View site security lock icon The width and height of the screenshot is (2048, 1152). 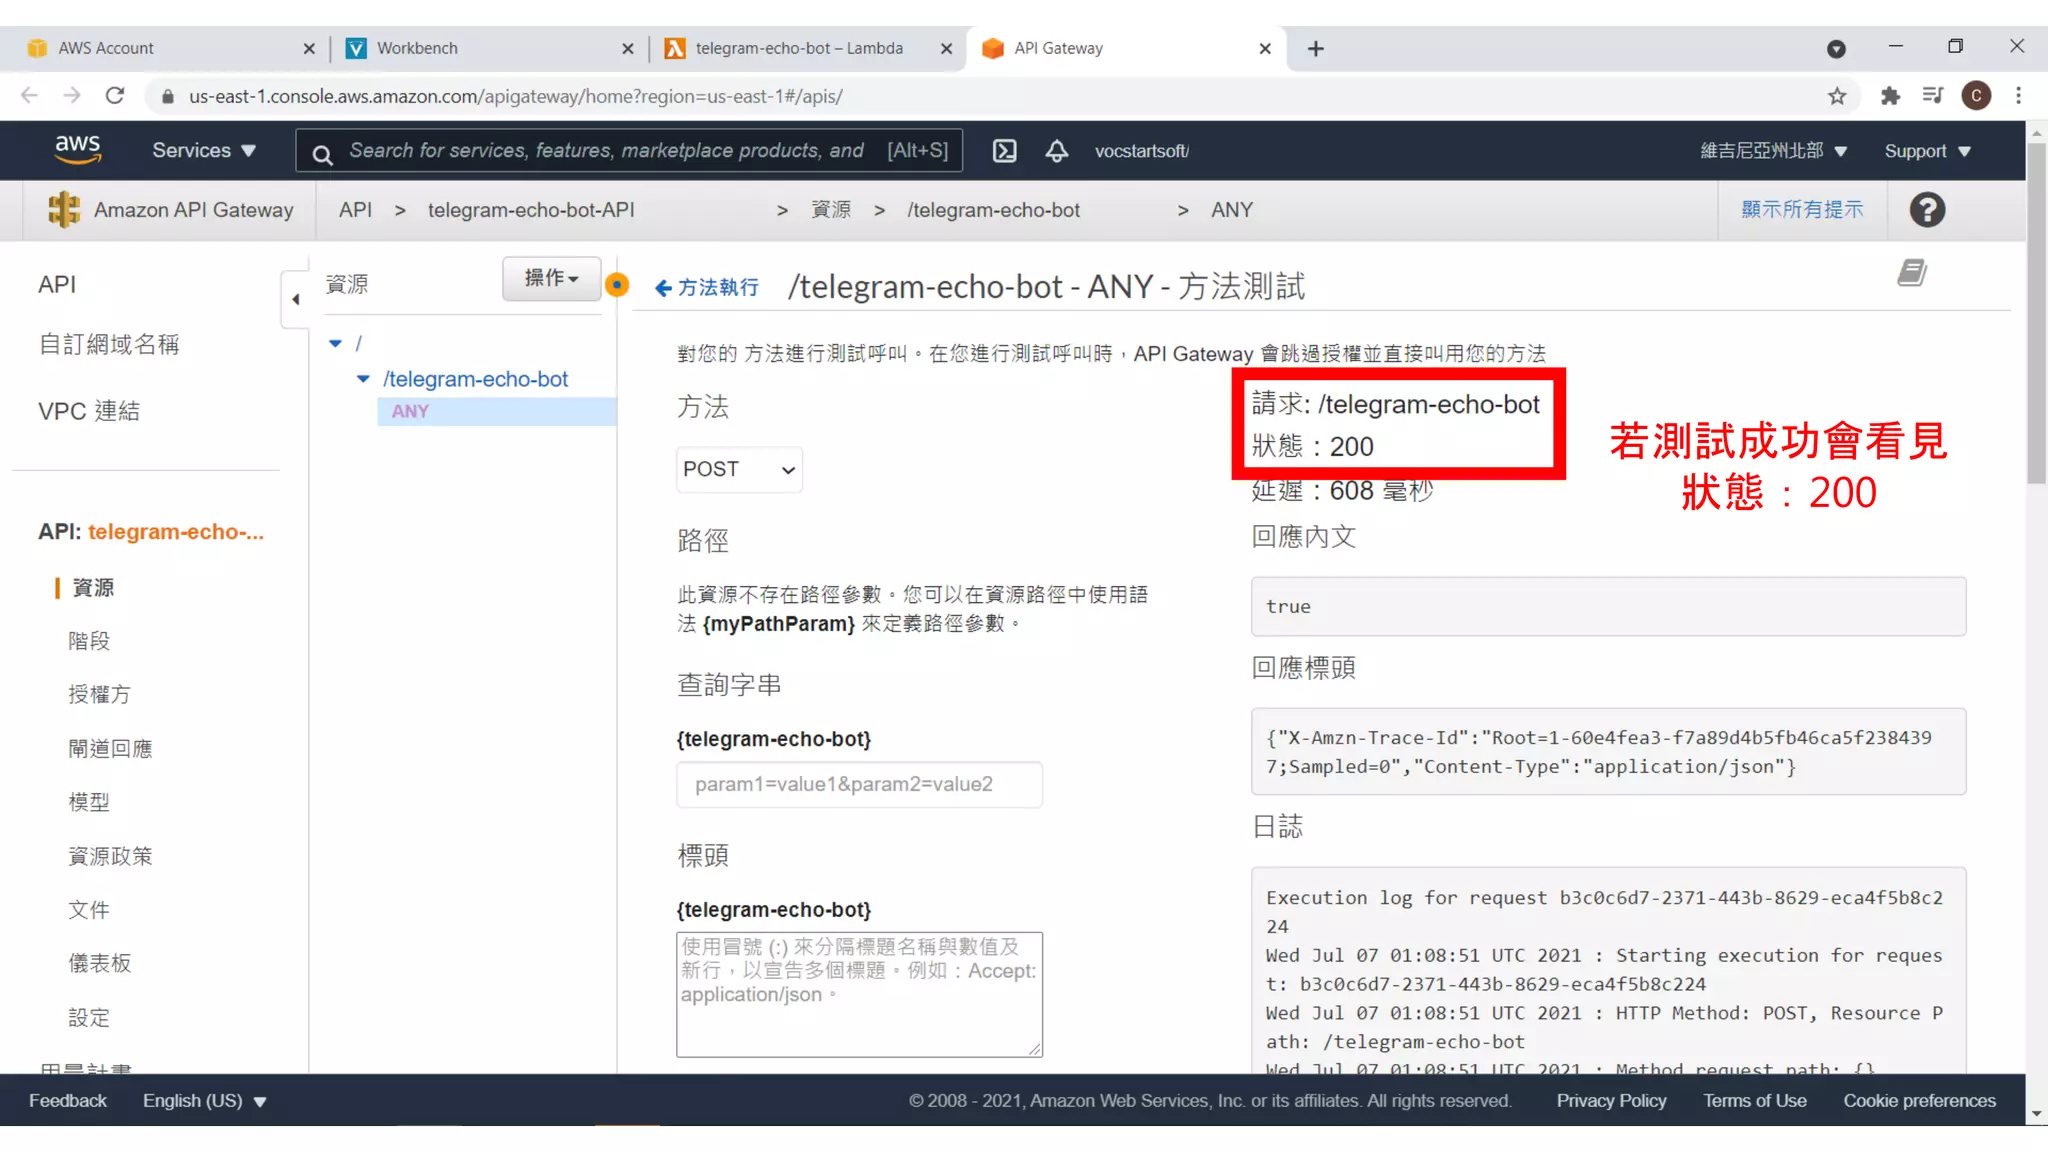click(168, 96)
